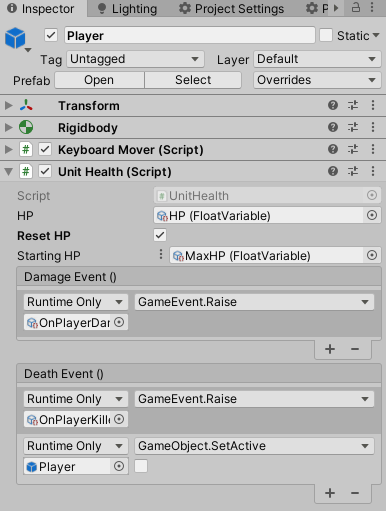The height and width of the screenshot is (511, 386).
Task: Open the Tag dropdown showing Untagged
Action: [135, 59]
